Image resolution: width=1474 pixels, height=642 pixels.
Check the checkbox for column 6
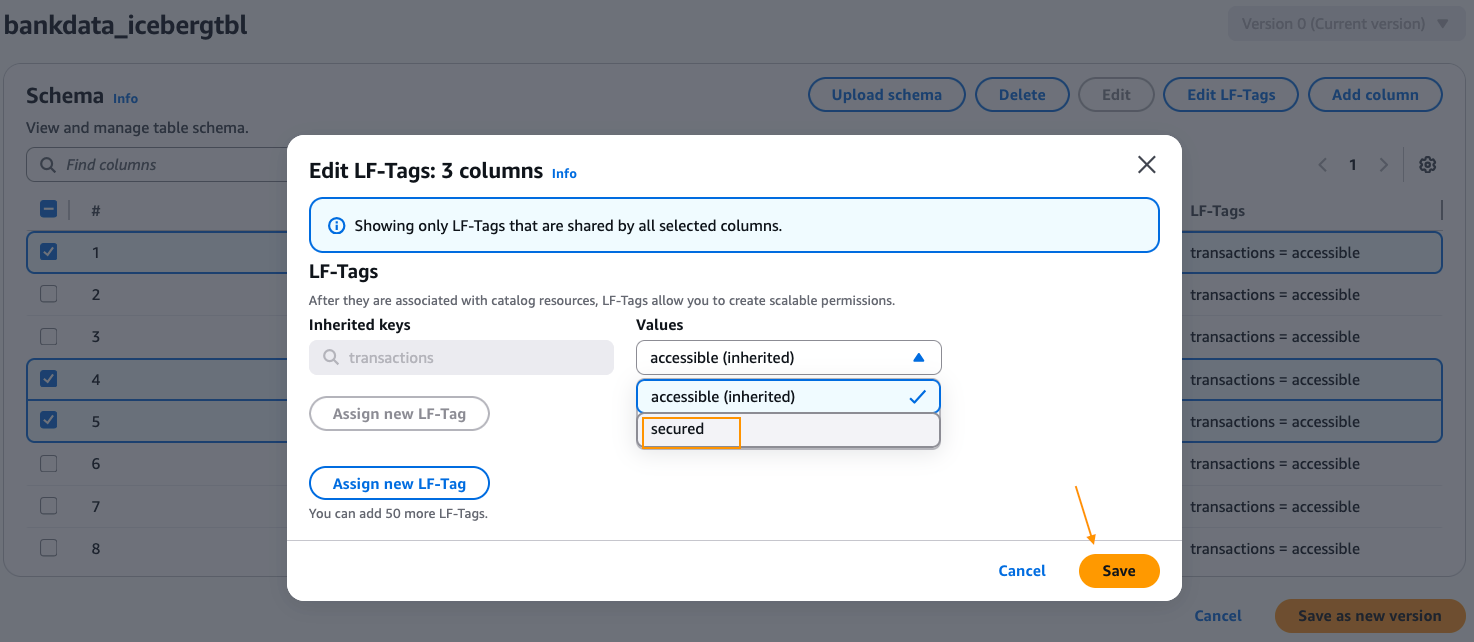click(48, 464)
